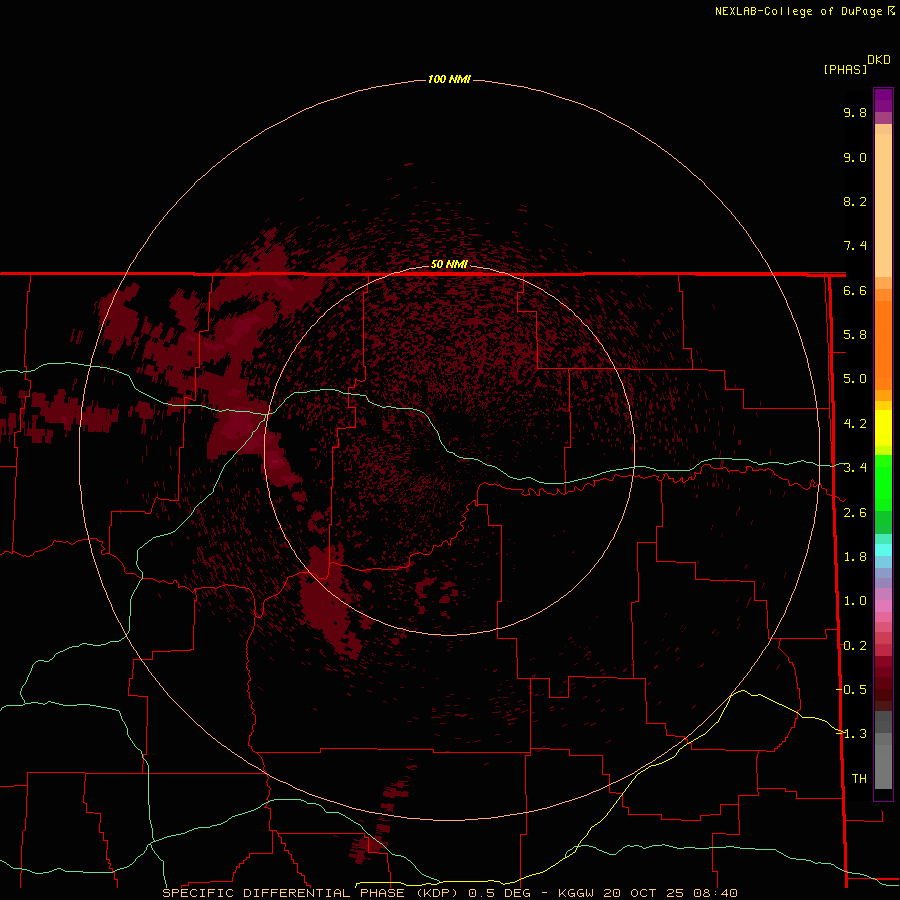The width and height of the screenshot is (900, 900).
Task: Pick the cyan segment of the color bar
Action: click(x=883, y=550)
